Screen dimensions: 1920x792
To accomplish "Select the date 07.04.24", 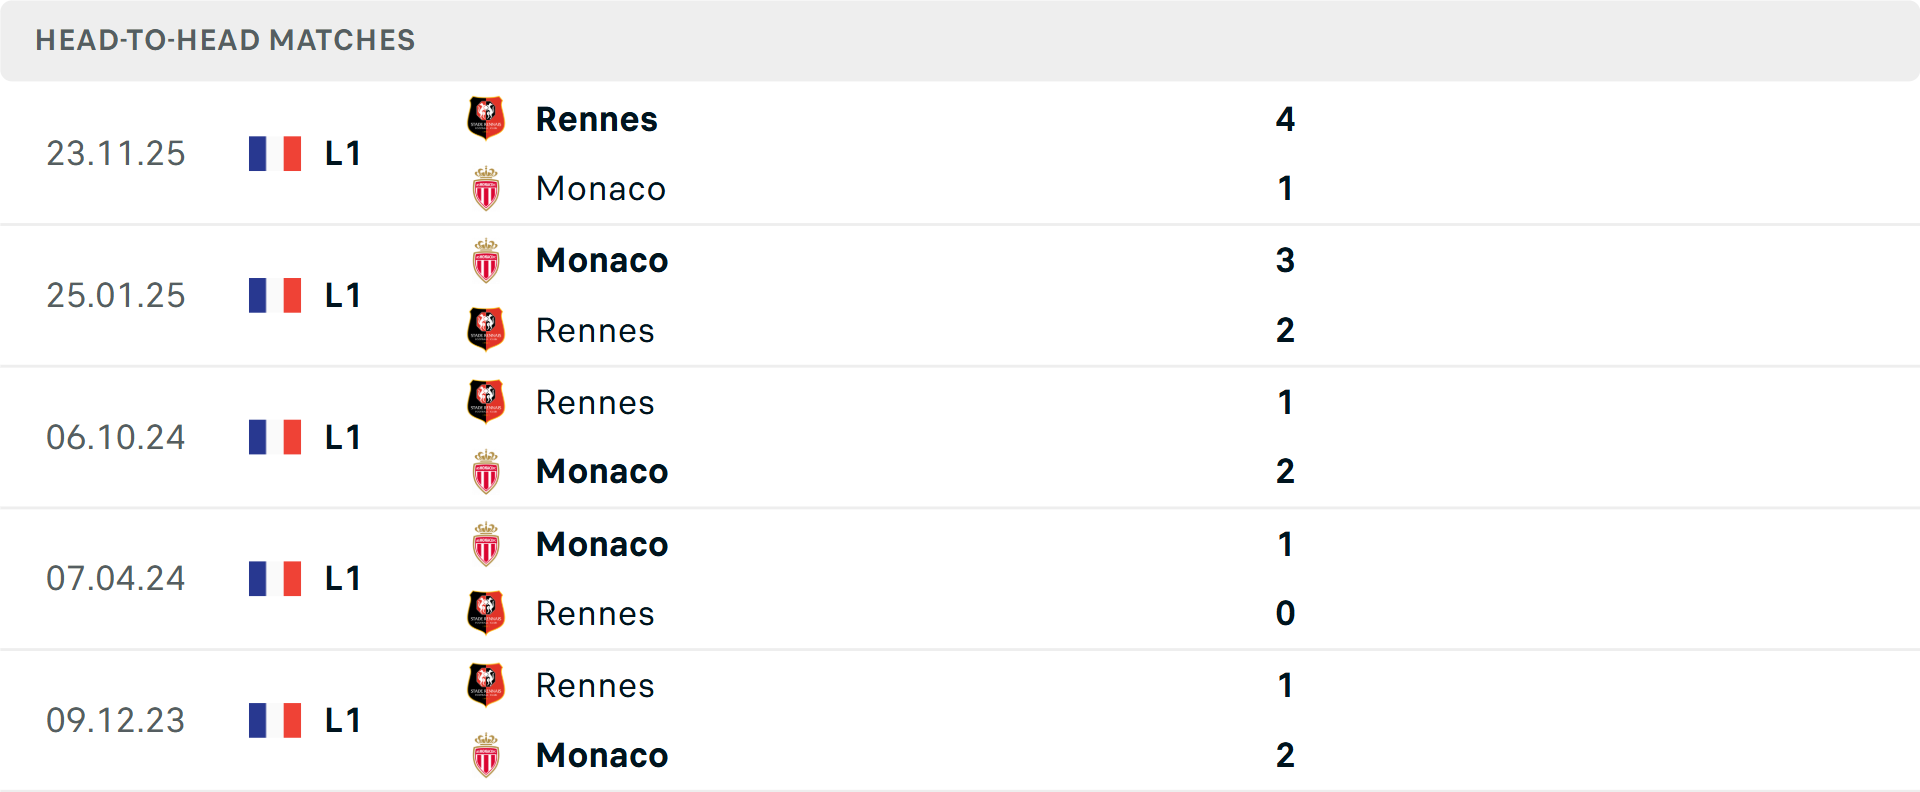I will (x=116, y=578).
